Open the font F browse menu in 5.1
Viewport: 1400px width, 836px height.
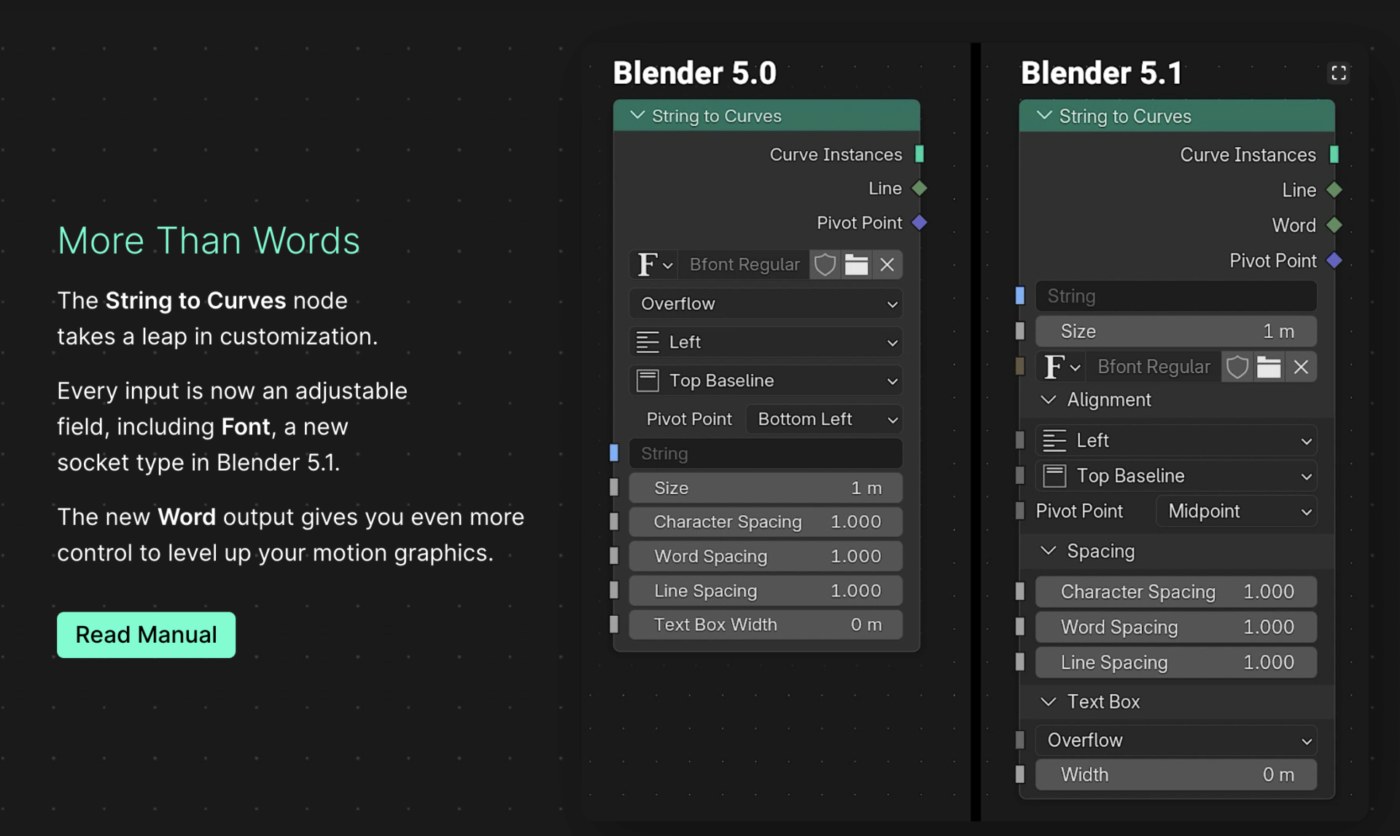(1062, 367)
